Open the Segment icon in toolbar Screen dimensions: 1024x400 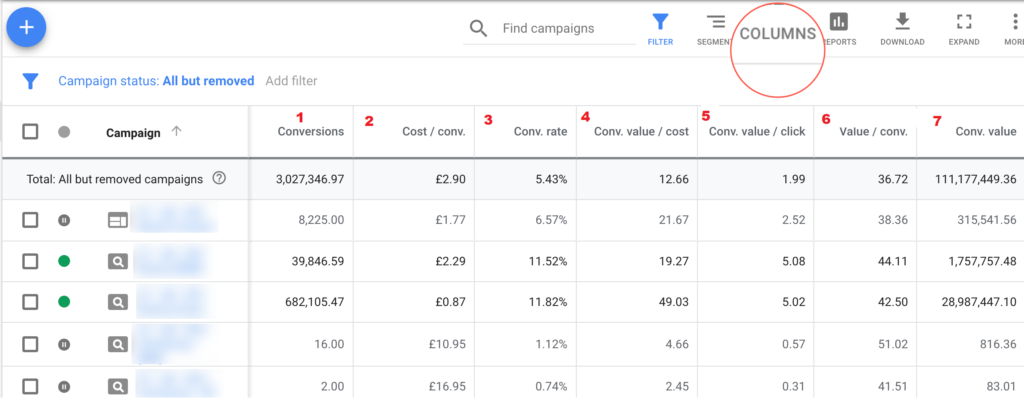coord(715,24)
